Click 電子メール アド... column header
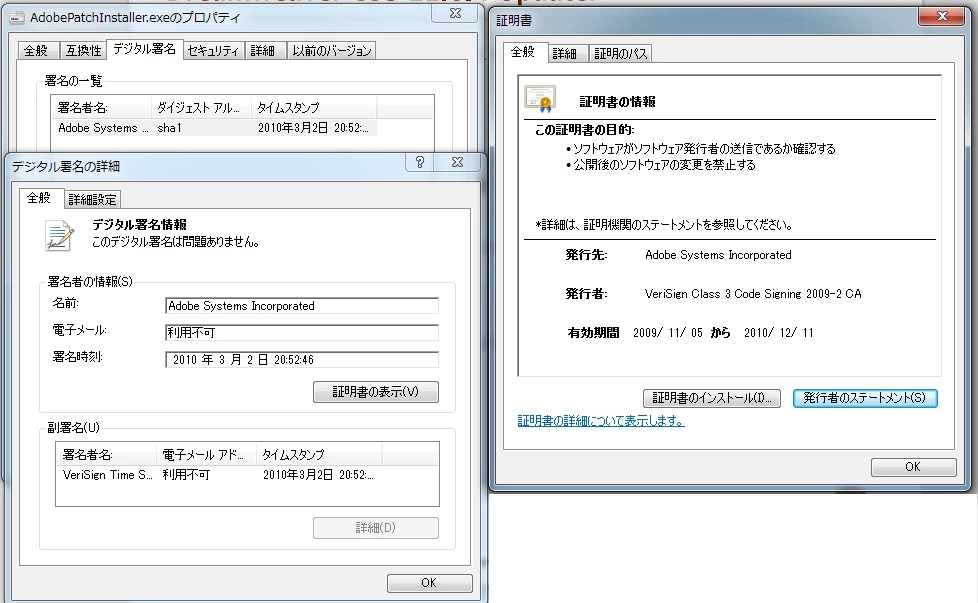 (x=206, y=455)
